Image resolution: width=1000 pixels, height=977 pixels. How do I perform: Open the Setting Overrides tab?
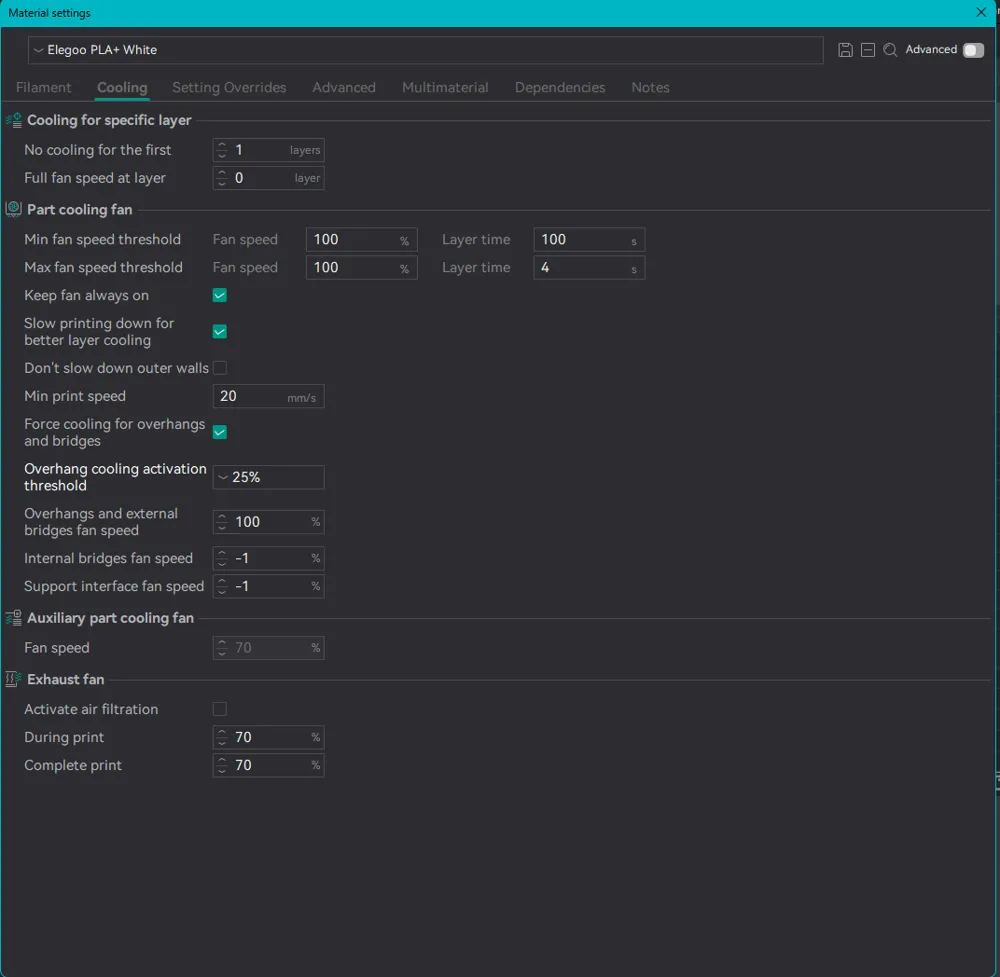229,88
